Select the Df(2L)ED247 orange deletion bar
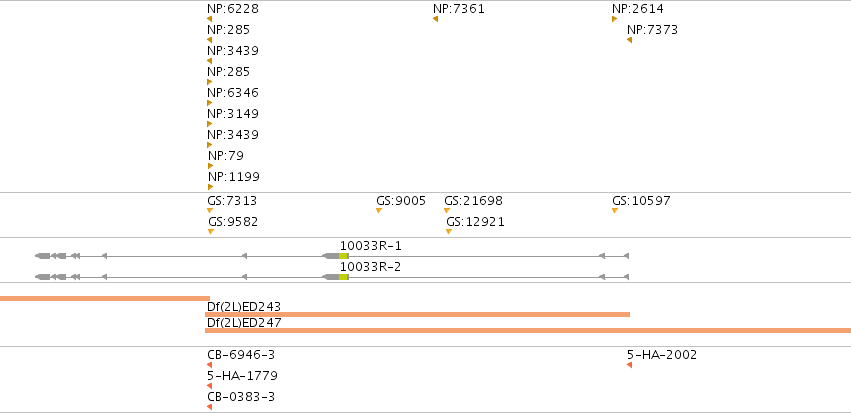This screenshot has width=851, height=413. click(528, 331)
